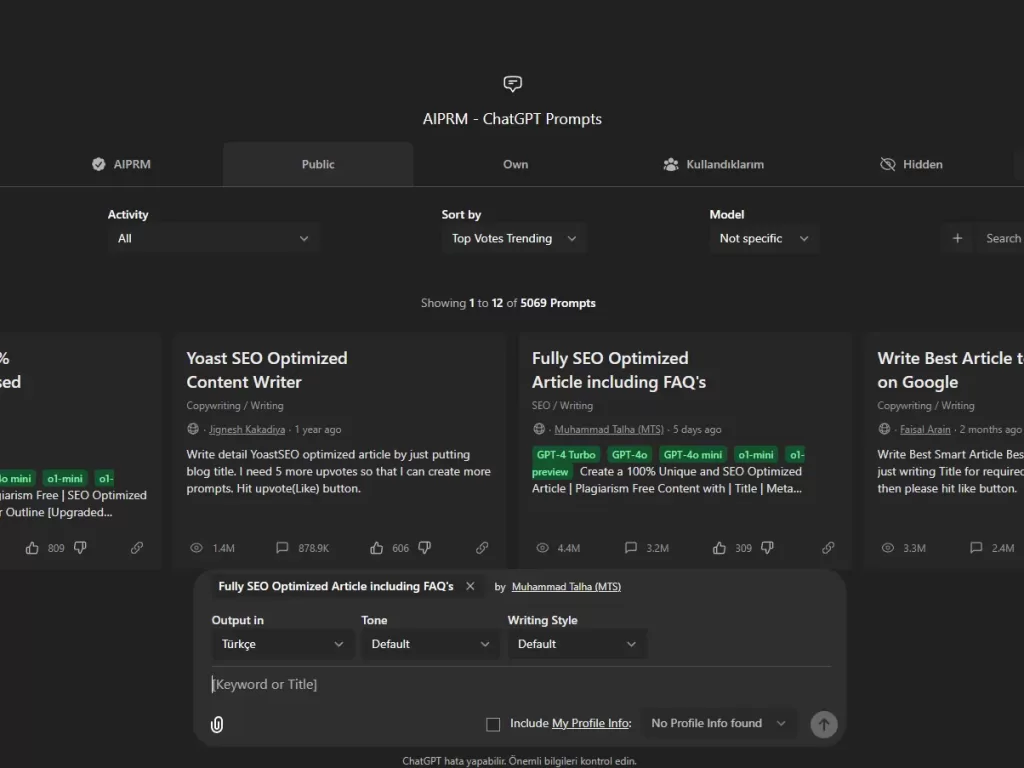
Task: Downvote the Yoast SEO Optimized Content Writer prompt
Action: click(424, 548)
